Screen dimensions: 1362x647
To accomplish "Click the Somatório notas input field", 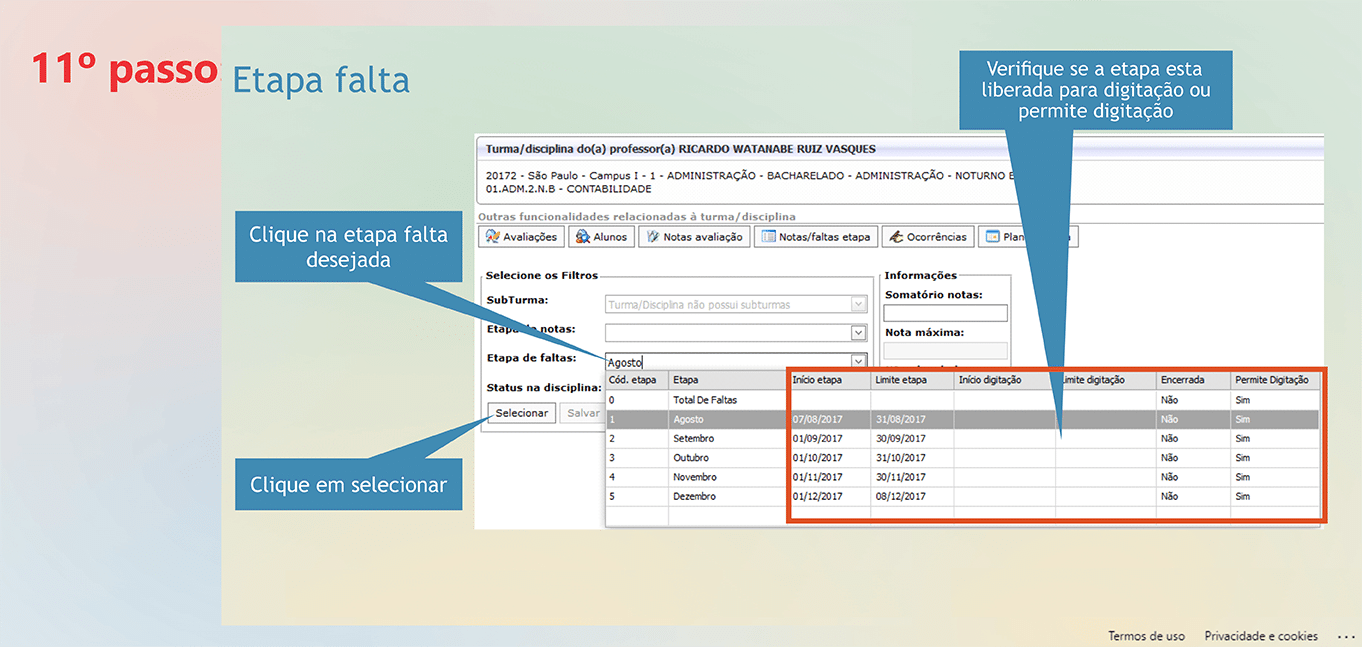I will pos(945,313).
